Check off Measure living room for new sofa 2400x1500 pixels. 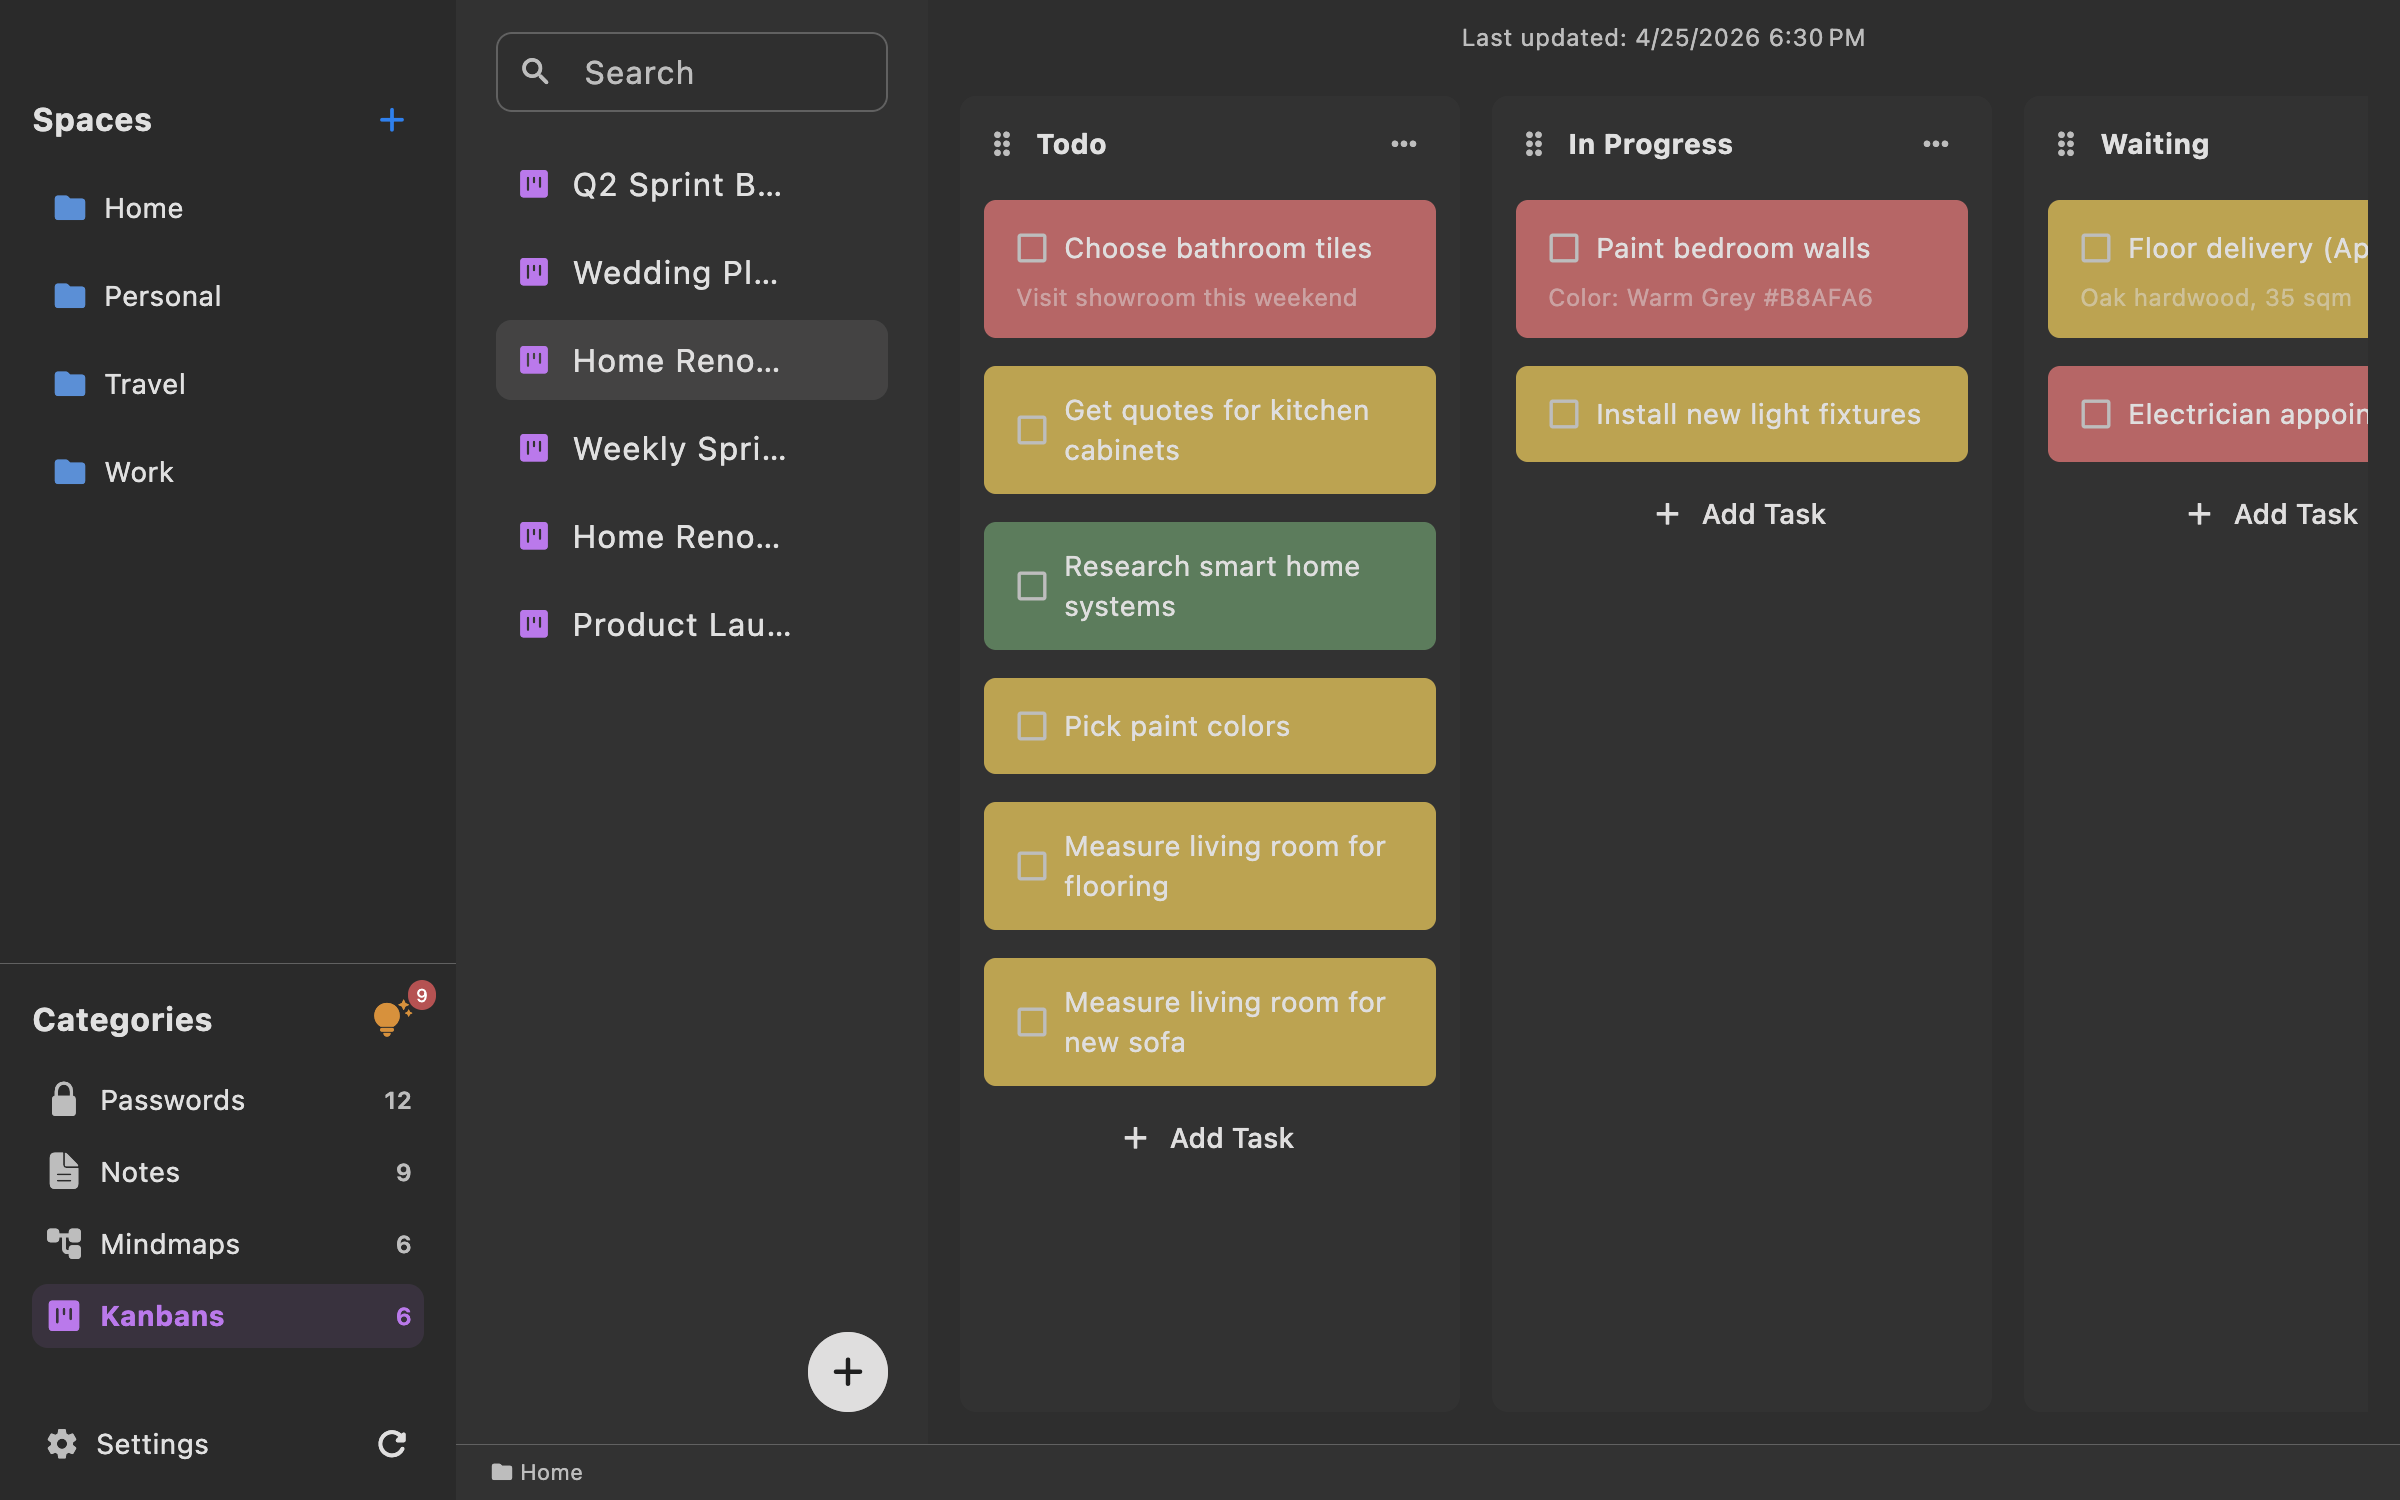click(1031, 1022)
